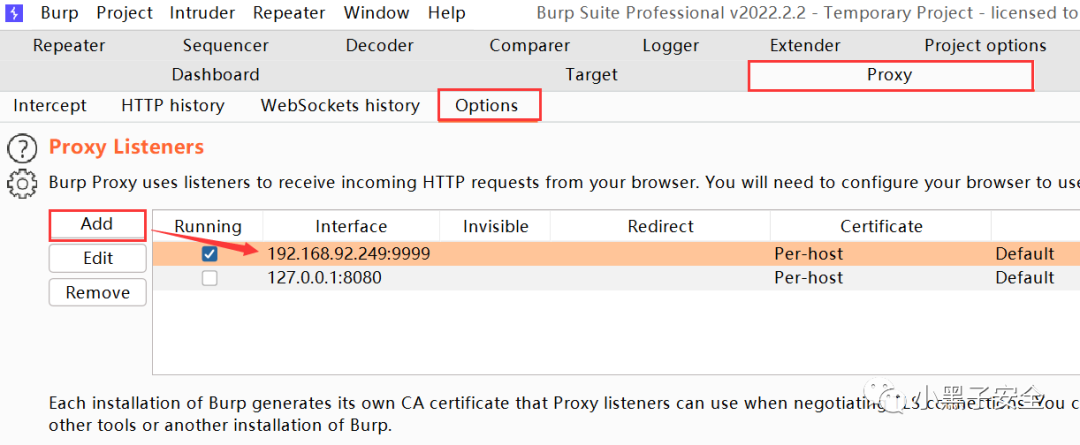Open the Project options tab
The width and height of the screenshot is (1080, 445).
[985, 45]
